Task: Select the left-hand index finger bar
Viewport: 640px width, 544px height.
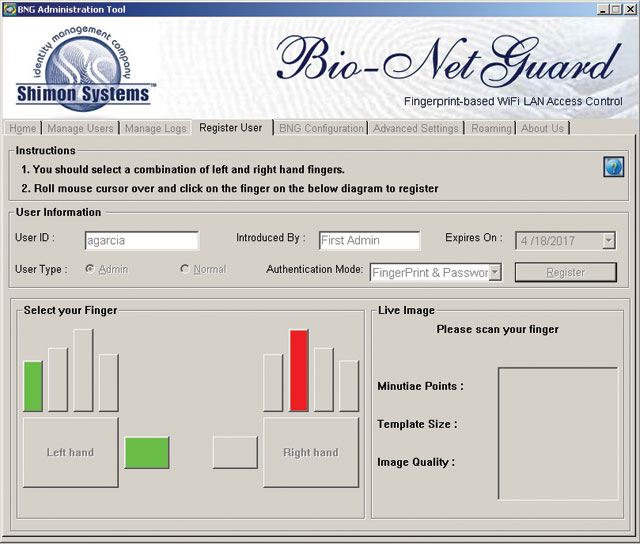Action: click(109, 382)
